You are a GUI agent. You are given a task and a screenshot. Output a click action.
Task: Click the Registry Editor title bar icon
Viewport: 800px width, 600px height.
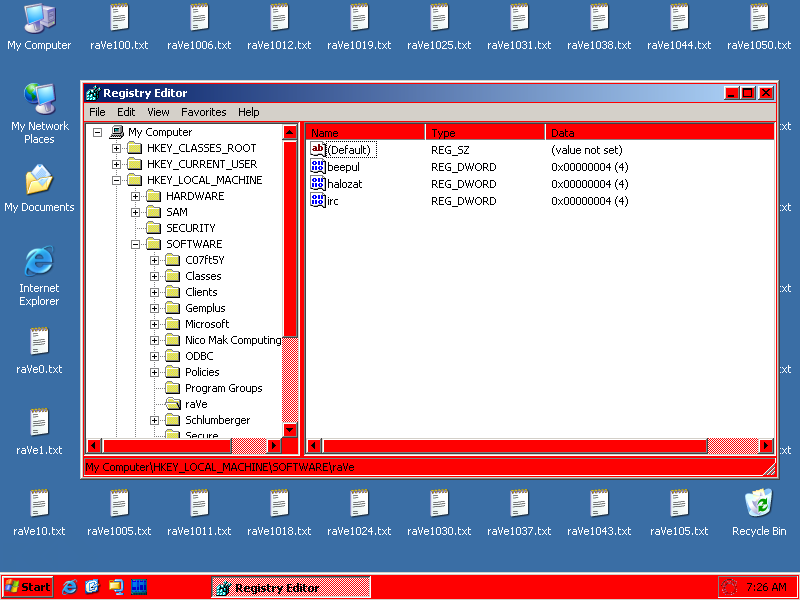click(93, 93)
